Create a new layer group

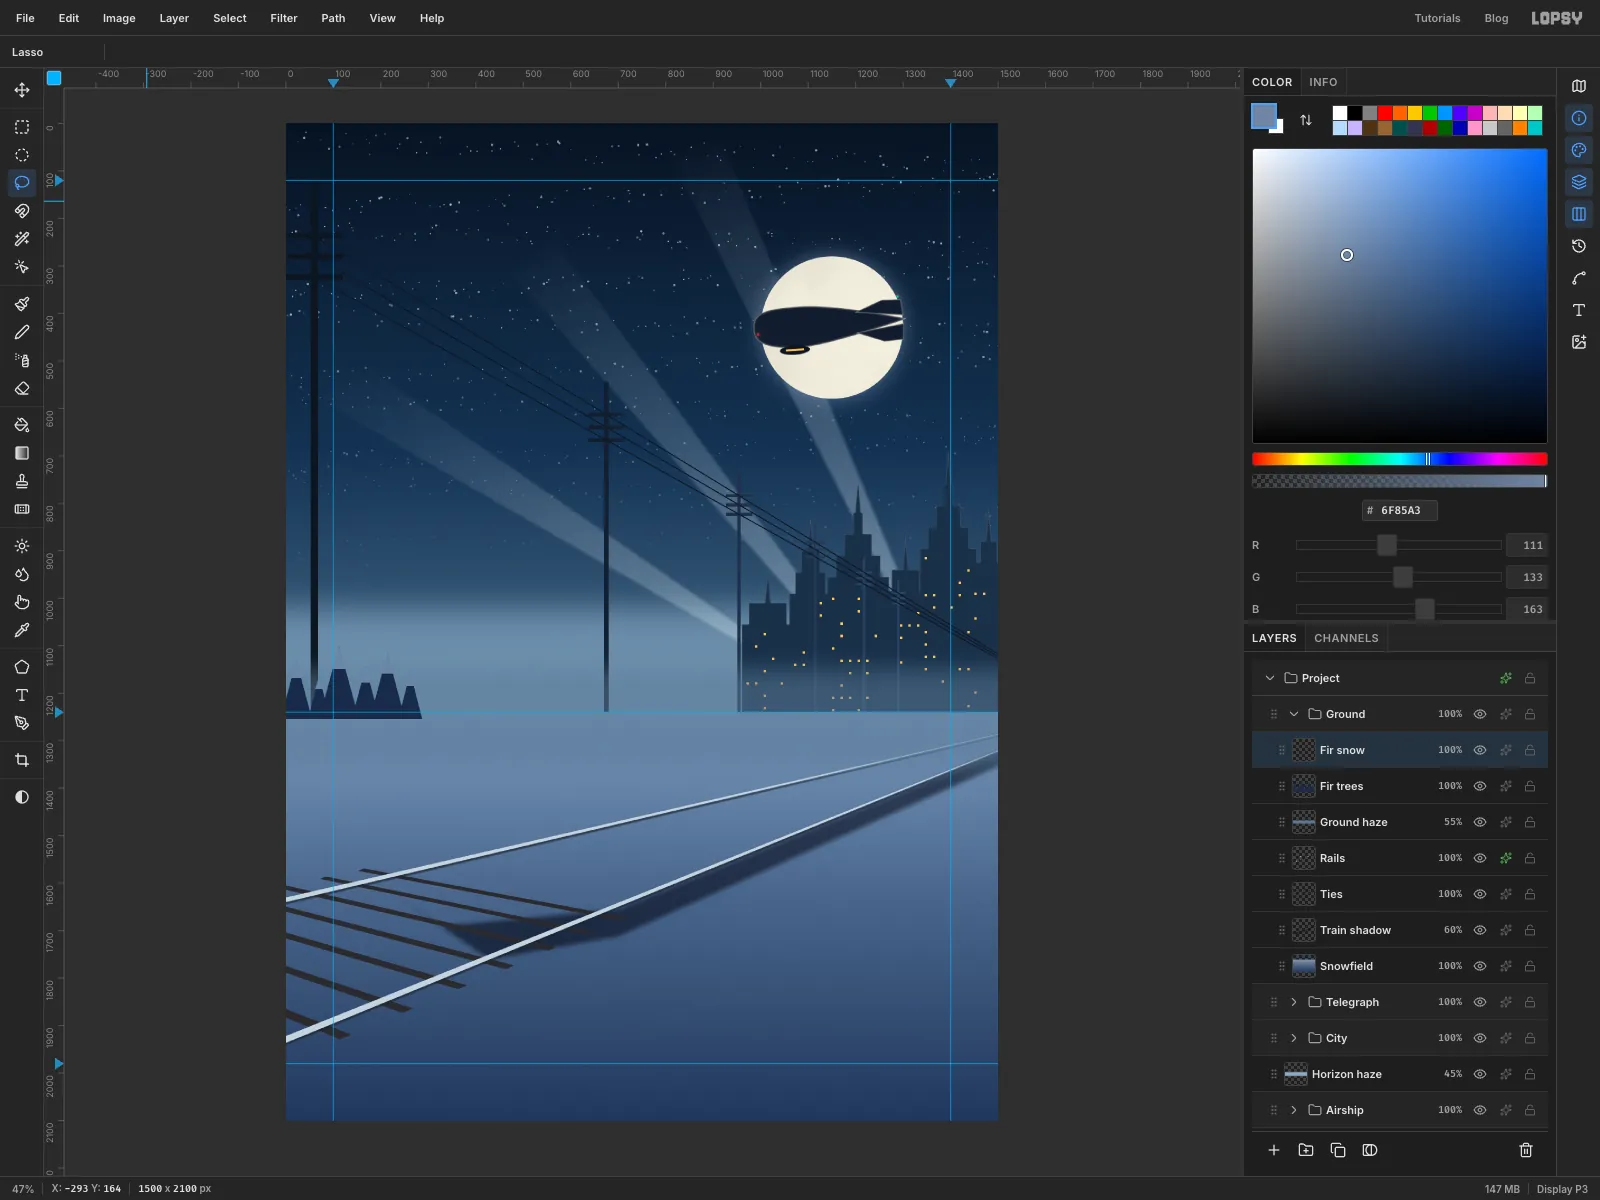click(1306, 1150)
